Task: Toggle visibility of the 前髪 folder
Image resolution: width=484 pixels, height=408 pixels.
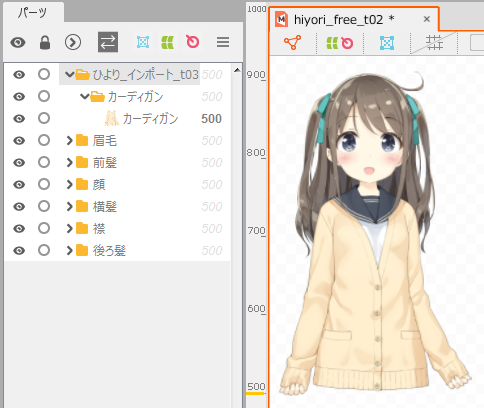Action: click(x=19, y=163)
